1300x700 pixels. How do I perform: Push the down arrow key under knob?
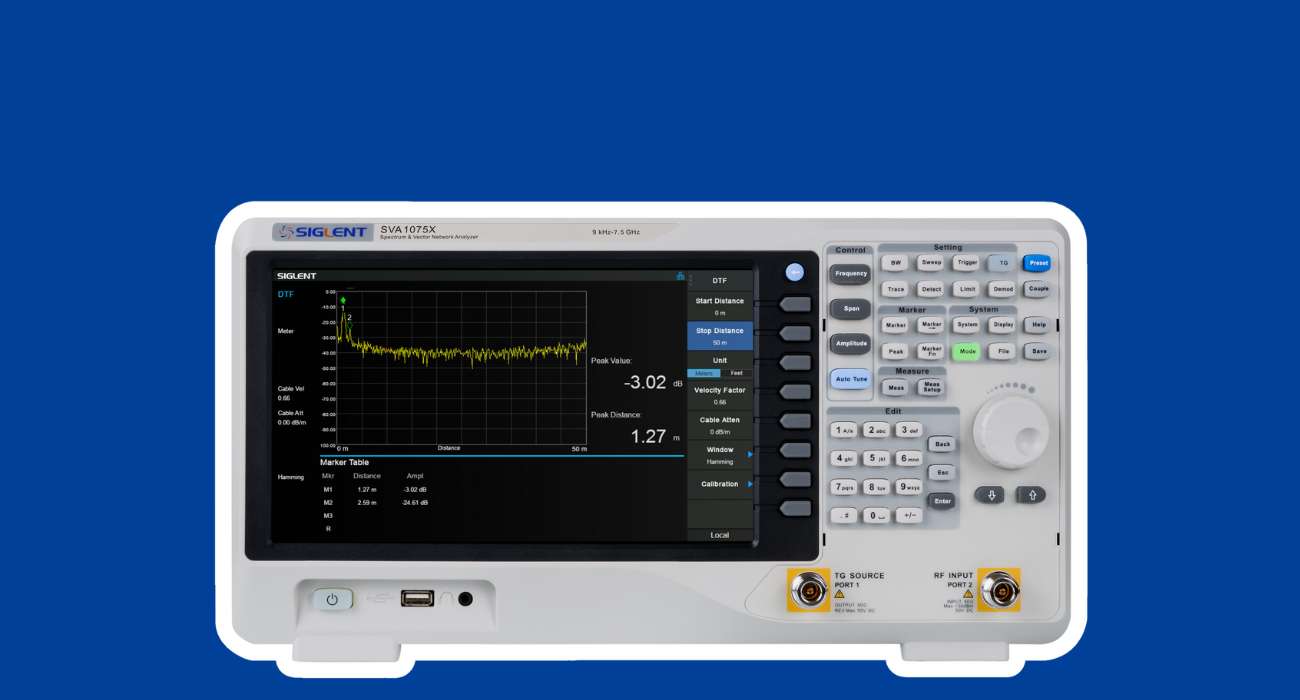click(989, 494)
